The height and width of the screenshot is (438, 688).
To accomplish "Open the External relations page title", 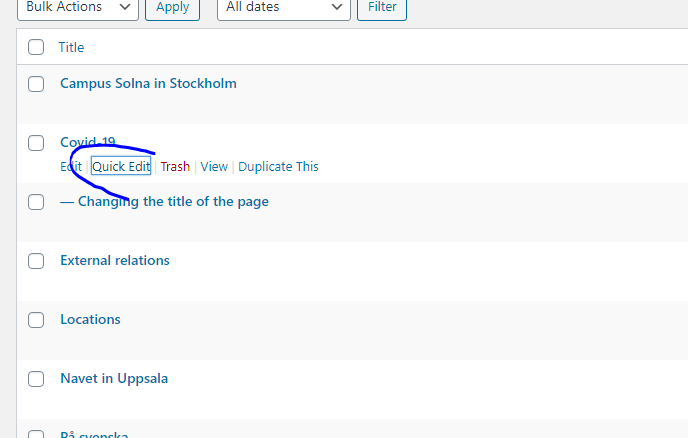I will coord(115,260).
